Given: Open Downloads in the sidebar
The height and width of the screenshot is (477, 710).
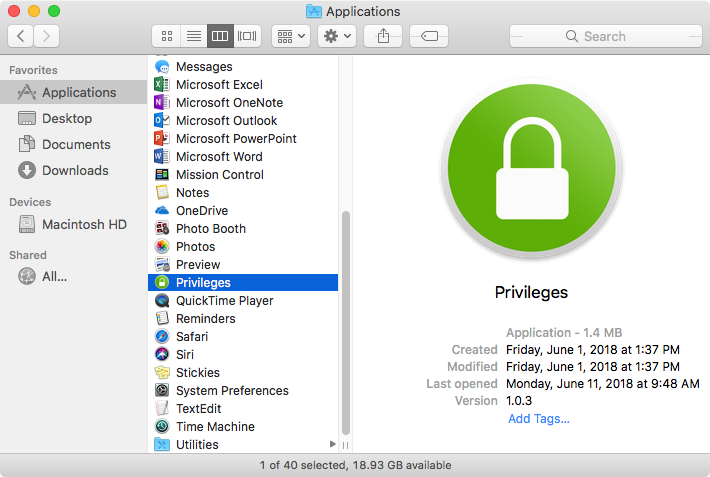Looking at the screenshot, I should pyautogui.click(x=74, y=170).
